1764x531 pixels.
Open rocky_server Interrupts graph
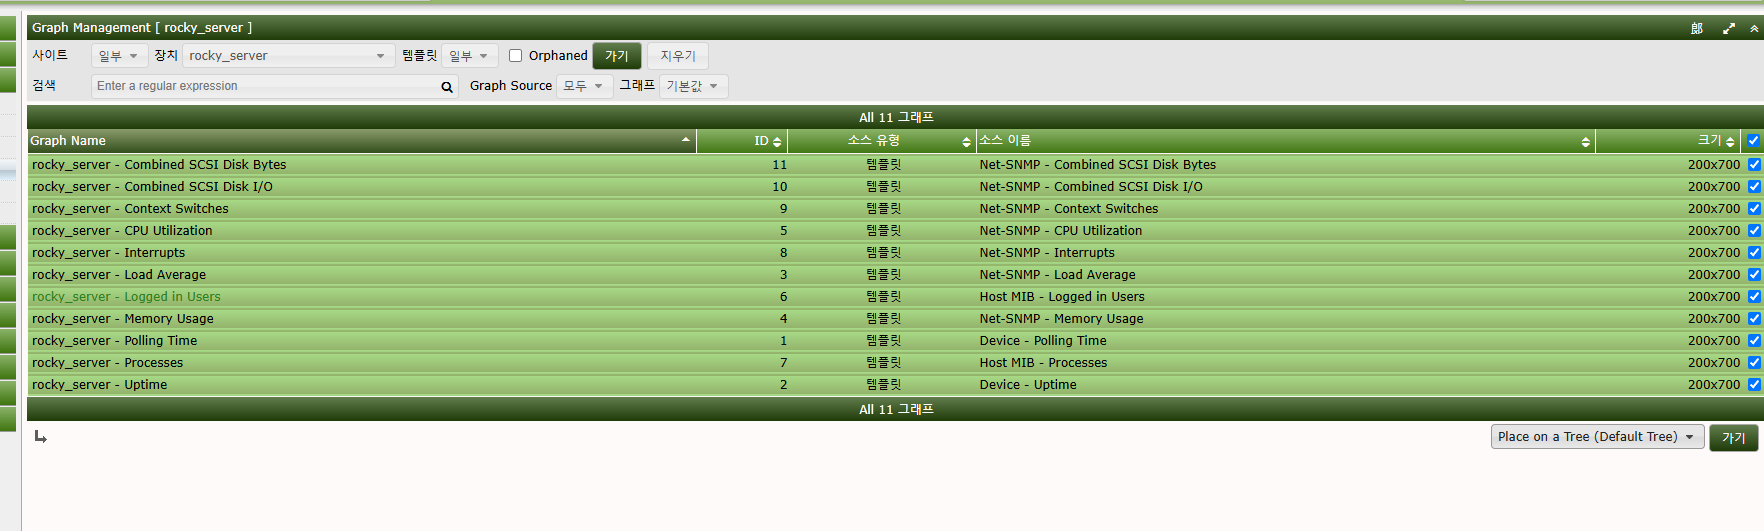[108, 253]
